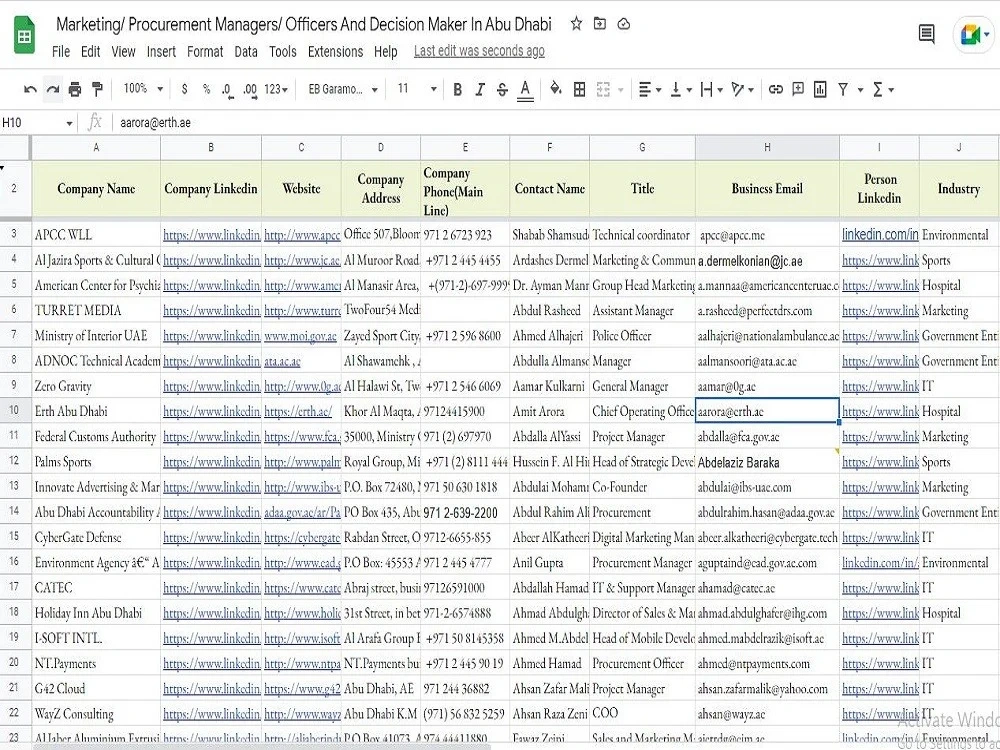Star the document with star icon
This screenshot has width=1000, height=750.
click(576, 24)
